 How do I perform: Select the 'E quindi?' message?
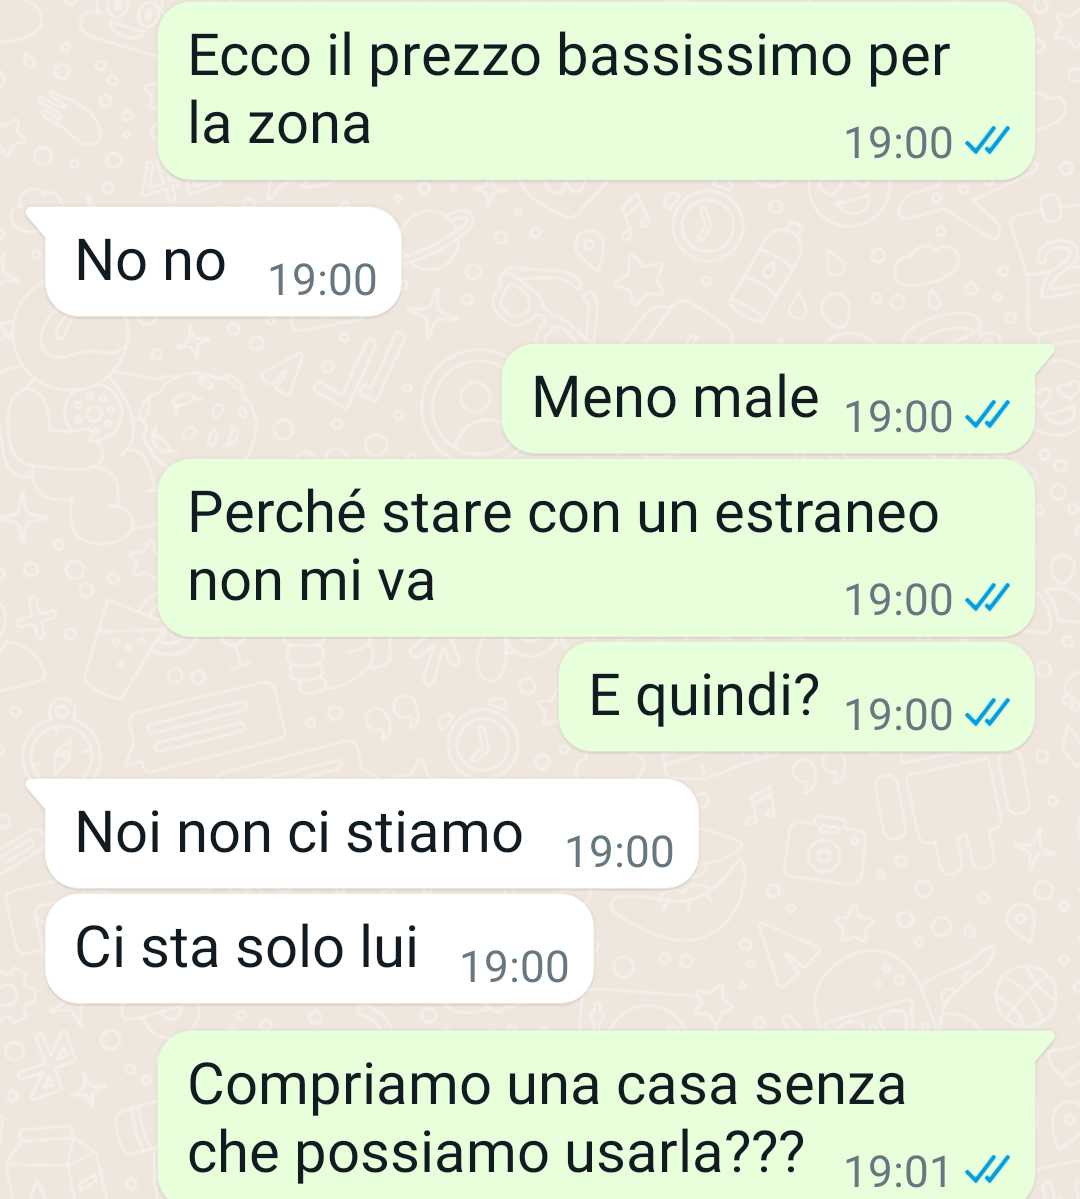click(x=797, y=697)
